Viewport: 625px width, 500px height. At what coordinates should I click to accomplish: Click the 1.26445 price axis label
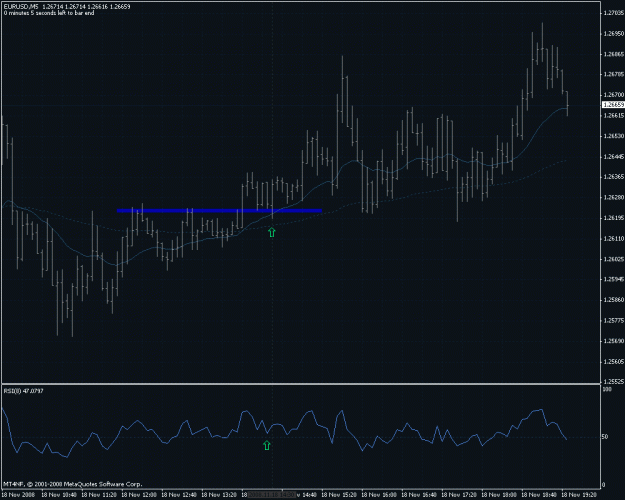click(x=614, y=157)
